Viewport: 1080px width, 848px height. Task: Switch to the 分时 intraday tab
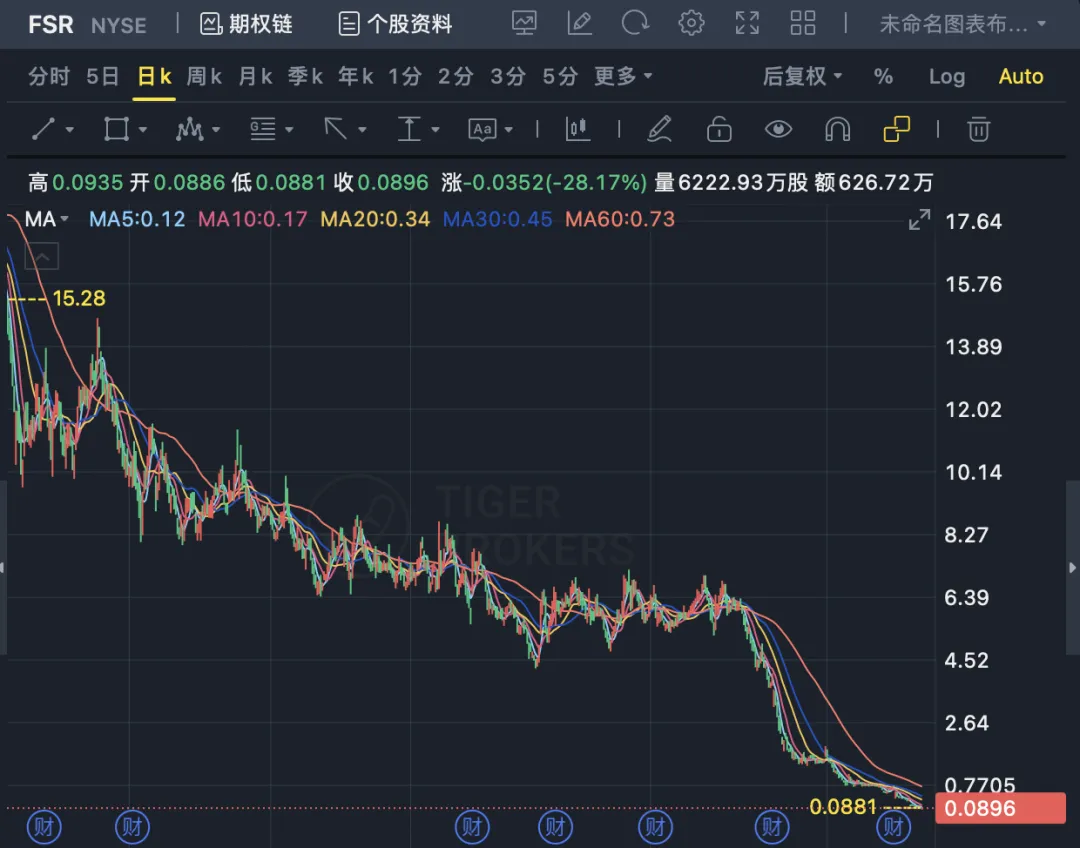pos(49,77)
